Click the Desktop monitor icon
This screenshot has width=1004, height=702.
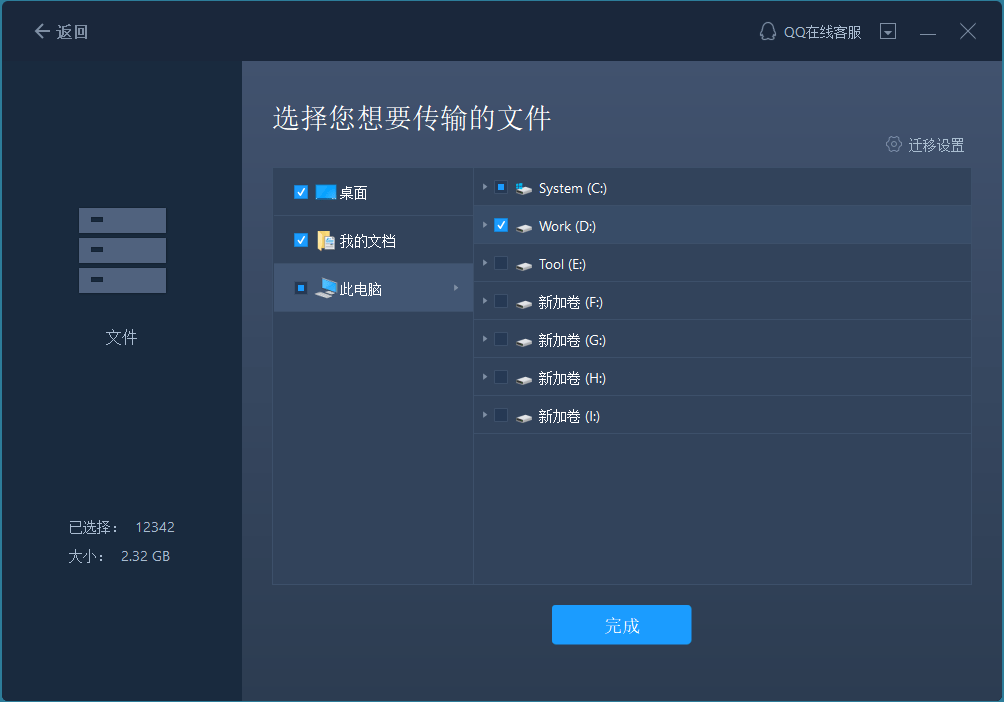[x=326, y=192]
